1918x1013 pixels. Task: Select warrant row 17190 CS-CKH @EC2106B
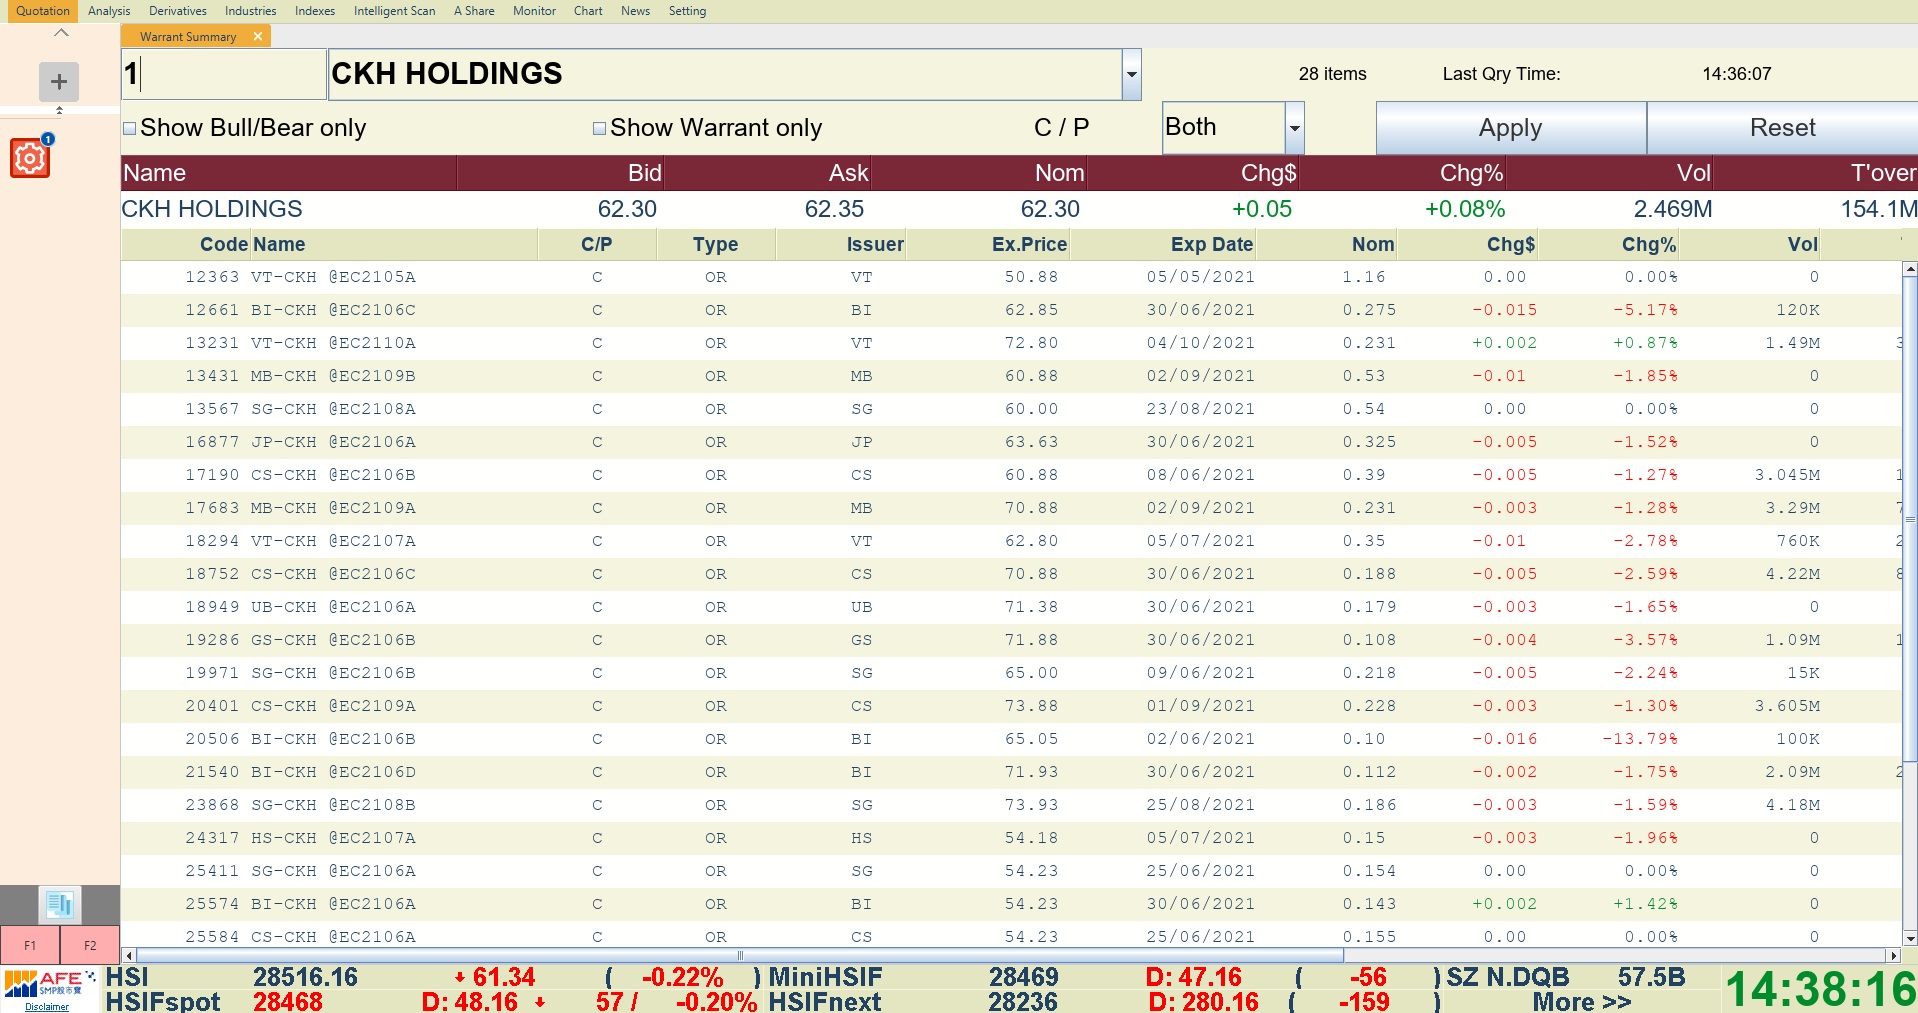(x=1011, y=475)
